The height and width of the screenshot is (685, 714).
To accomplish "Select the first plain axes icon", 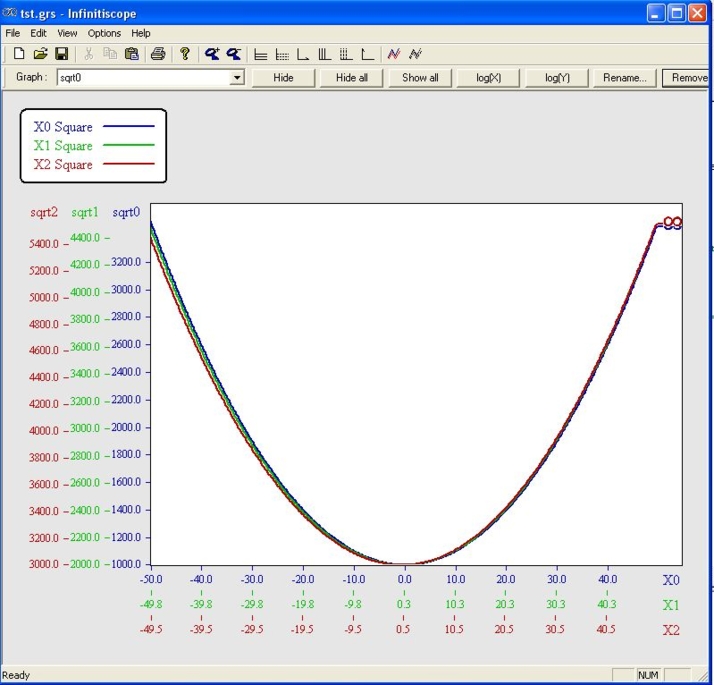I will pos(303,55).
